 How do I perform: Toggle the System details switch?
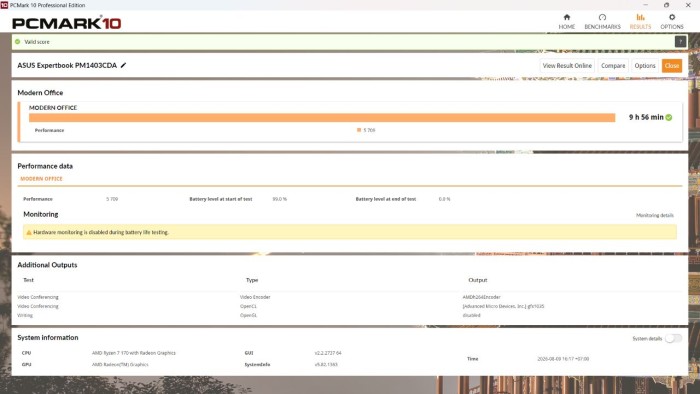pos(673,338)
